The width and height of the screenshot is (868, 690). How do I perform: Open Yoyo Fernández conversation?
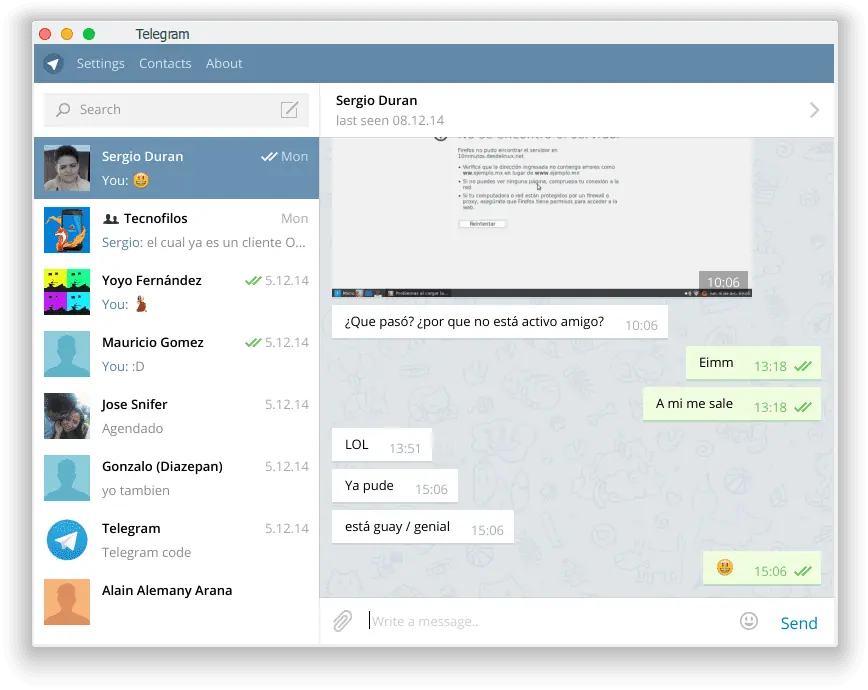pyautogui.click(x=176, y=292)
